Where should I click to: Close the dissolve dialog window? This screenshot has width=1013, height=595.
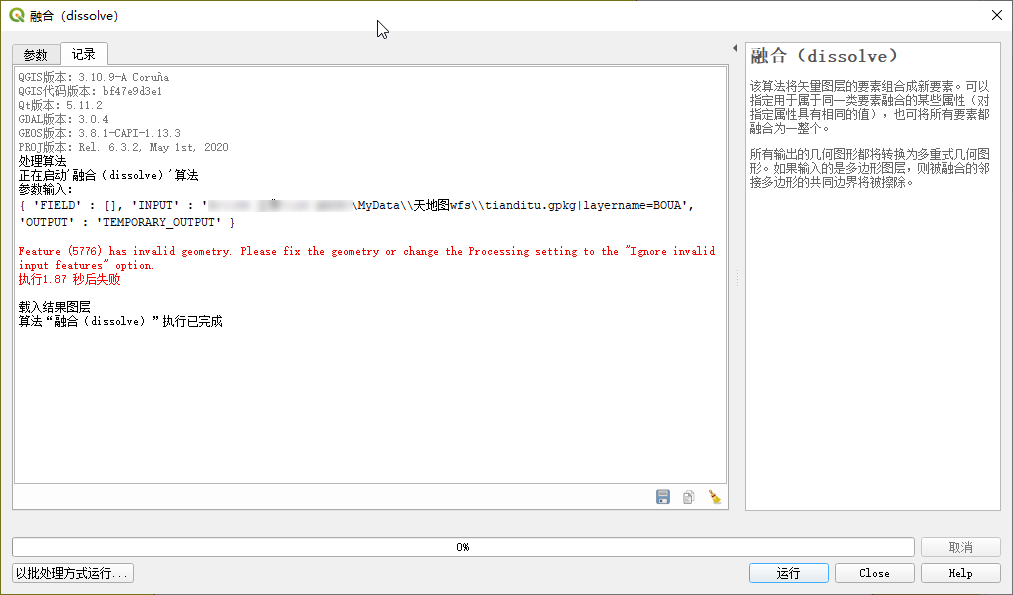[997, 15]
